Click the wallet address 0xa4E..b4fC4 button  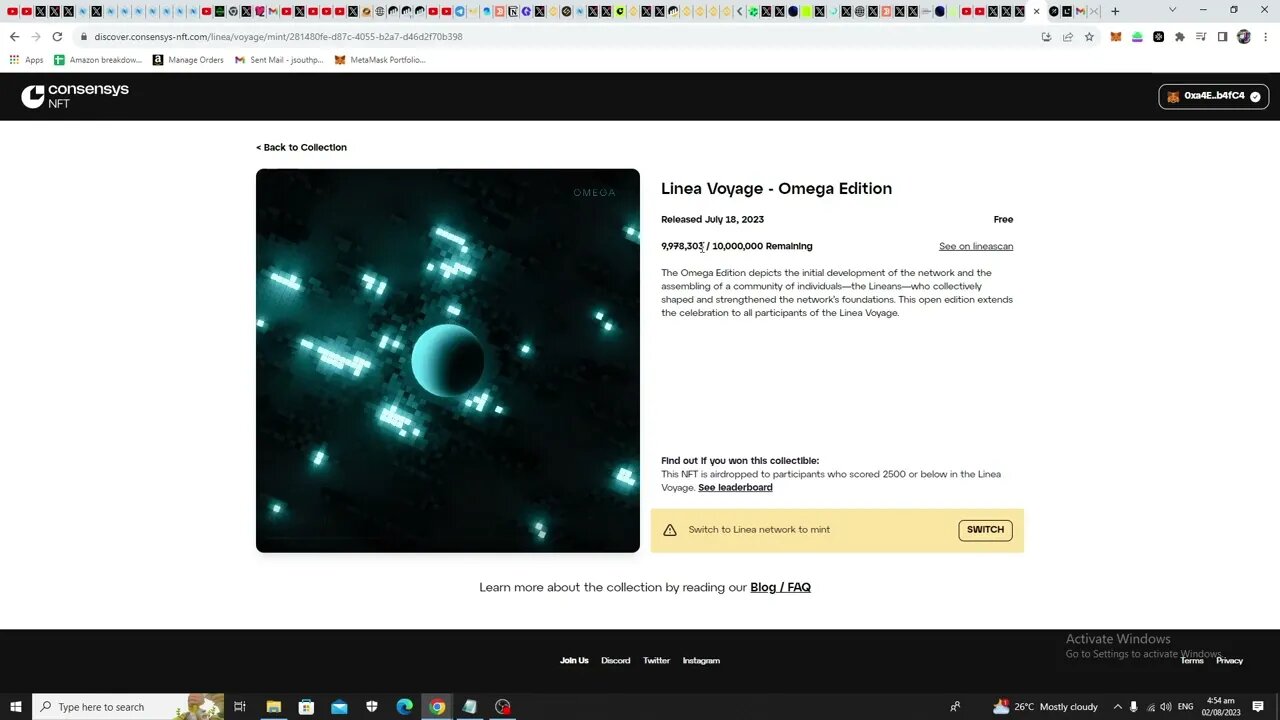pyautogui.click(x=1214, y=96)
